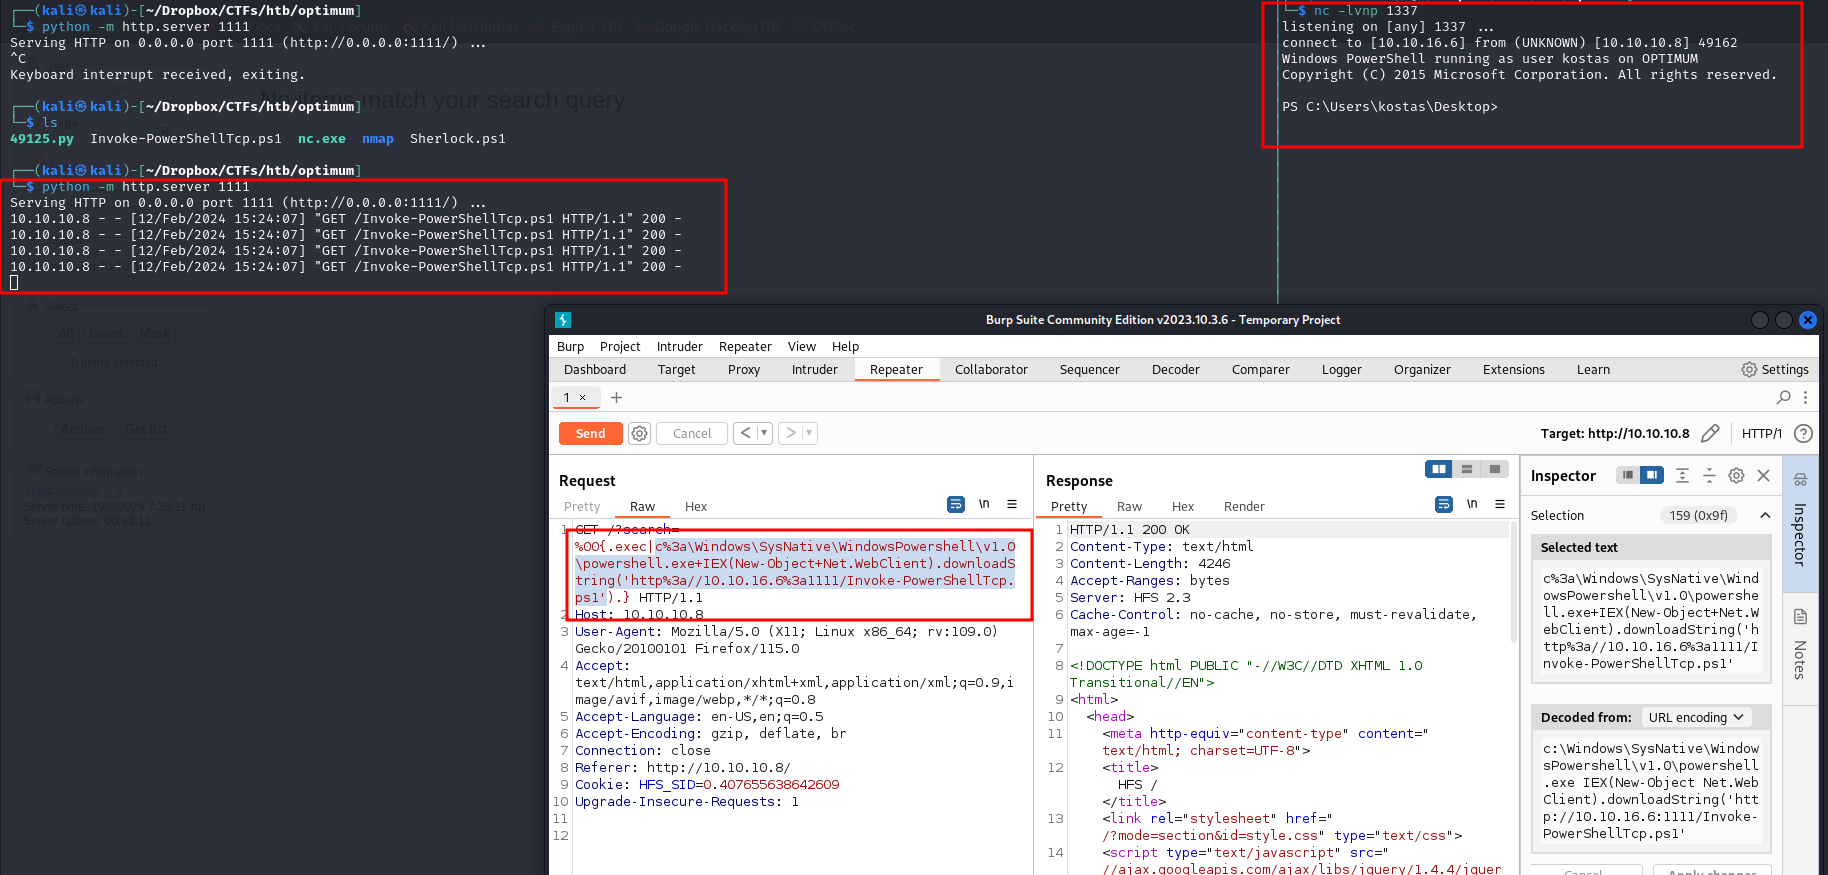Click the search magnifier icon in Repeater tab bar
The image size is (1828, 875).
click(x=1783, y=397)
